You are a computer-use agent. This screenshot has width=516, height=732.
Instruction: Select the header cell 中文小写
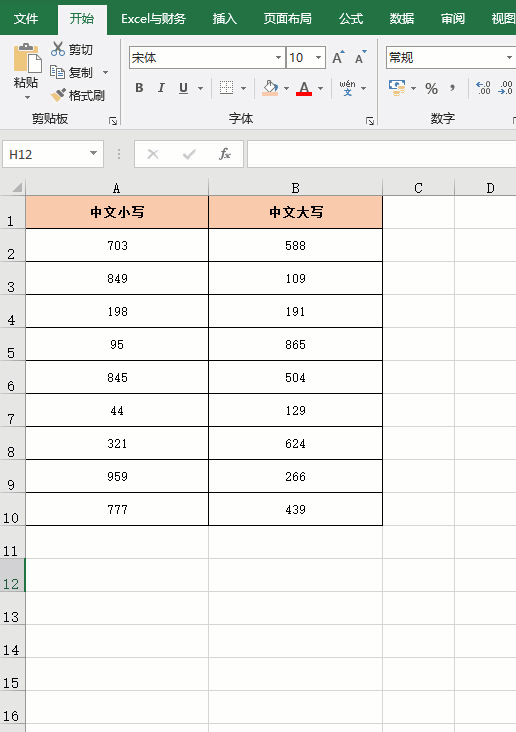(117, 212)
